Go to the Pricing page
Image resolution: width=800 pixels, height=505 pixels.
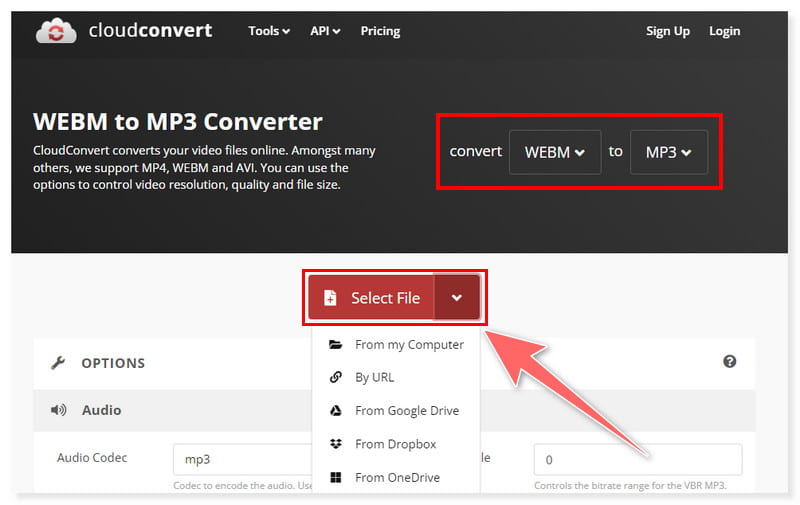pos(380,31)
